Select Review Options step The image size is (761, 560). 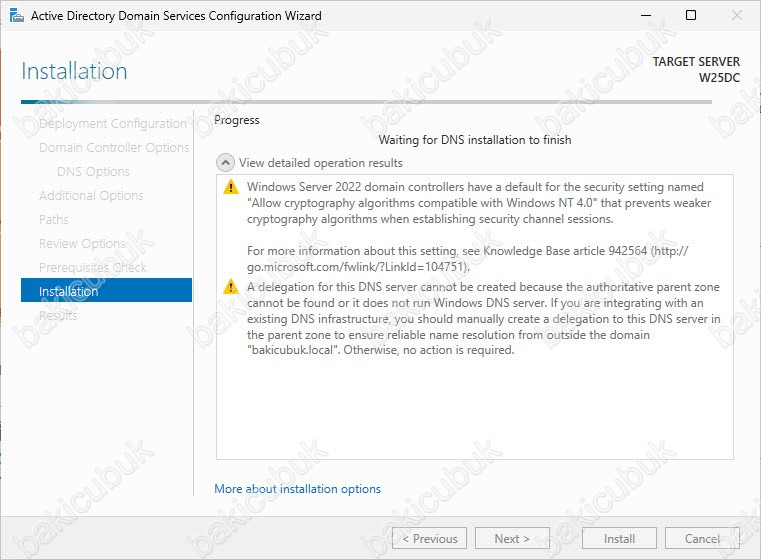pos(82,243)
